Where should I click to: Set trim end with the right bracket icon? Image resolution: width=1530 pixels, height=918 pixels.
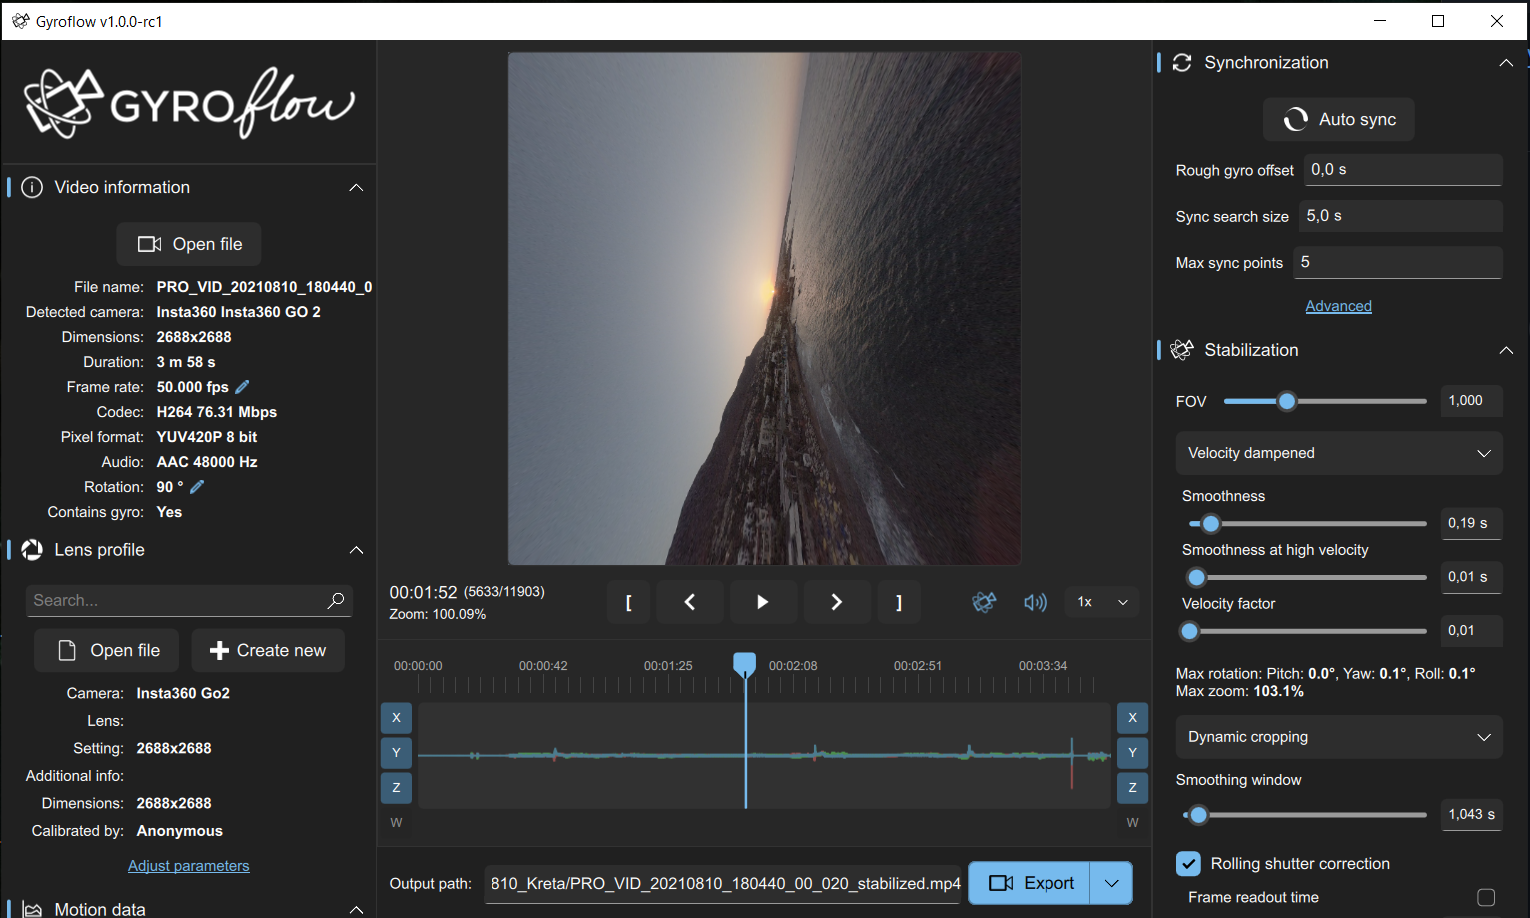click(x=899, y=602)
